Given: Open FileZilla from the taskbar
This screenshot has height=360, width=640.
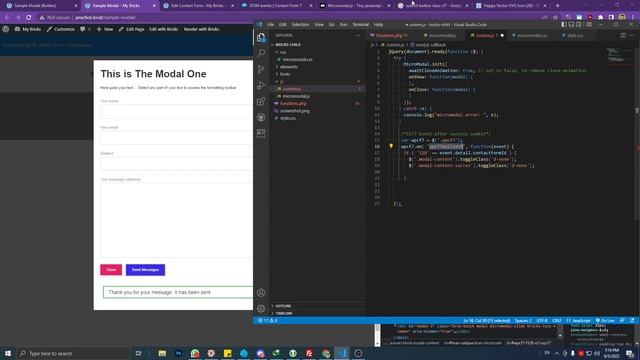Looking at the screenshot, I should click(x=309, y=353).
